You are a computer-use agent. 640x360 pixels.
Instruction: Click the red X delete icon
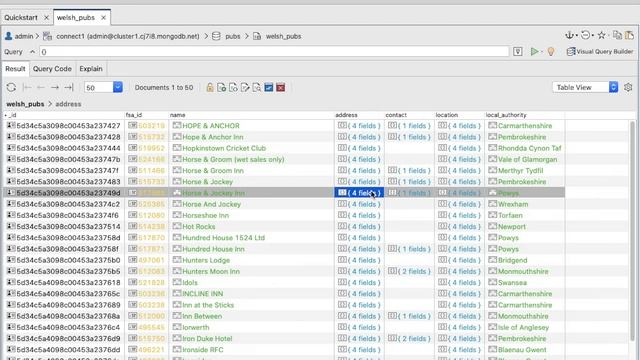[280, 88]
